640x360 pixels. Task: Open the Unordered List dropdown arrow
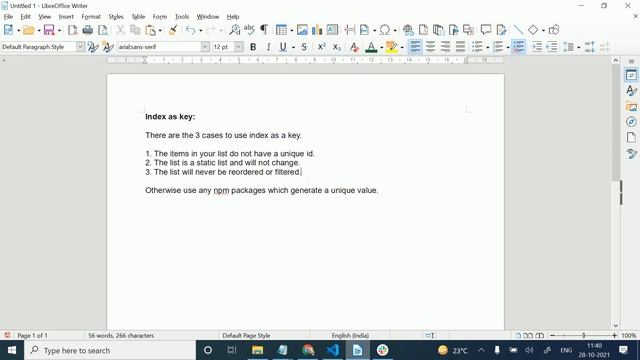(x=488, y=47)
